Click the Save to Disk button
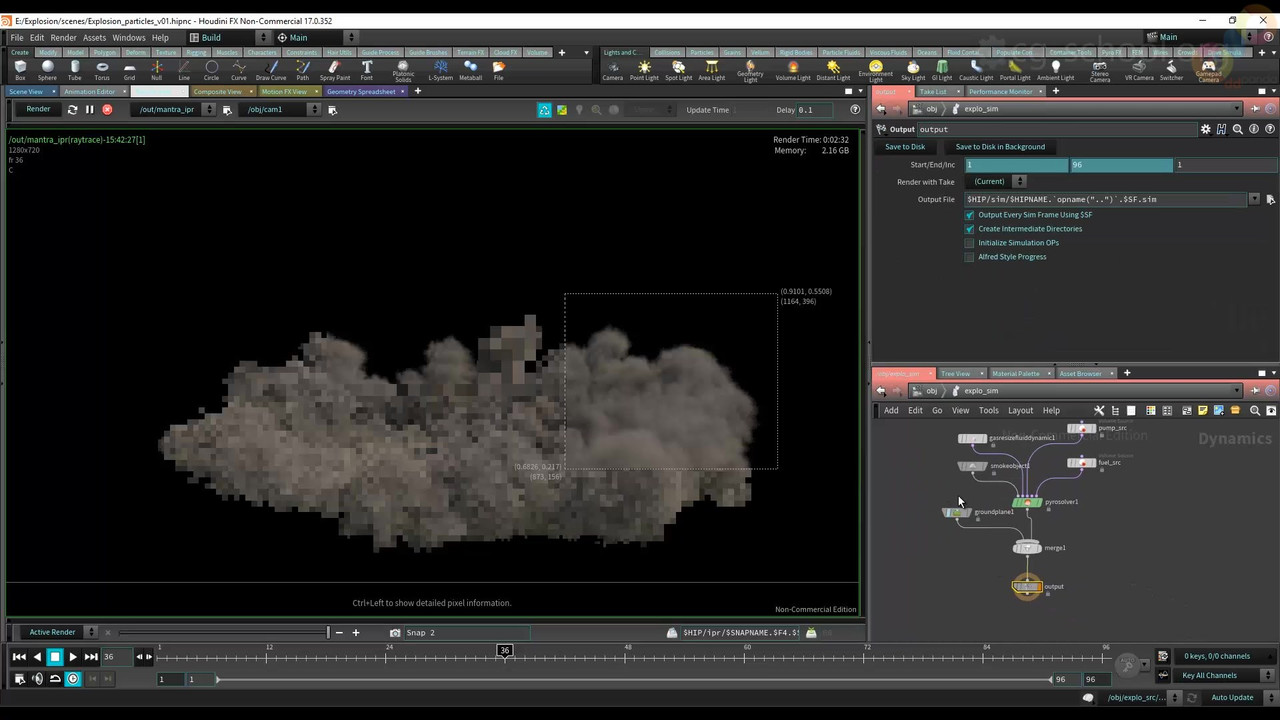This screenshot has width=1280, height=720. (905, 147)
